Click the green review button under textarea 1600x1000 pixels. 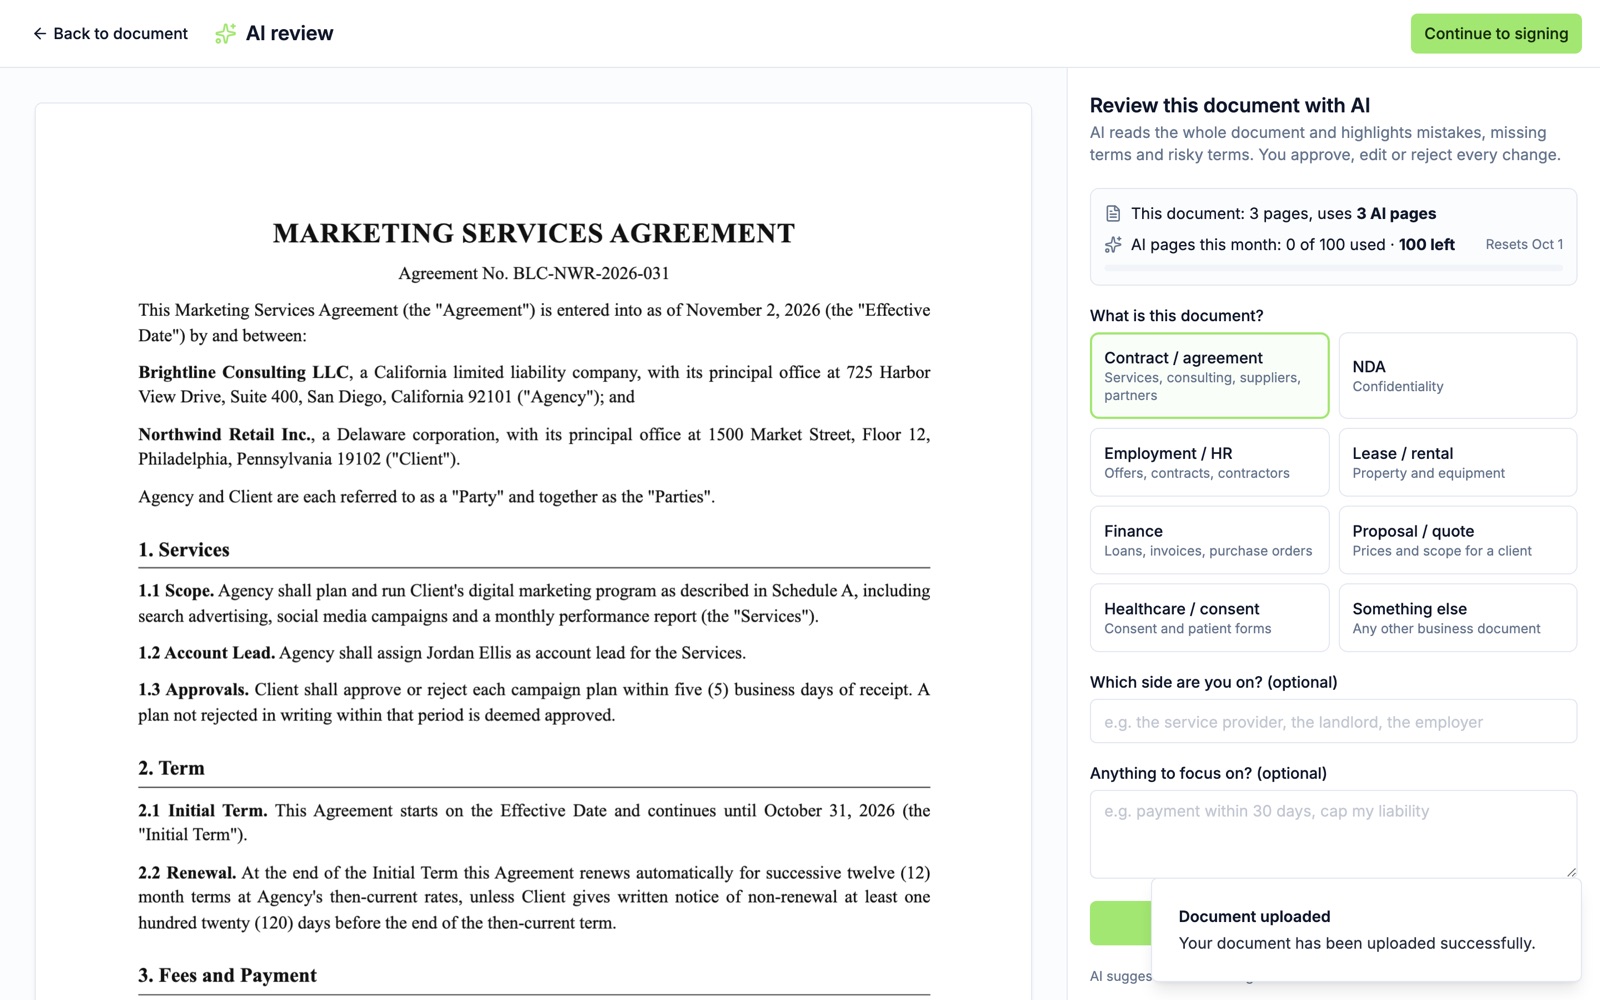tap(1121, 923)
